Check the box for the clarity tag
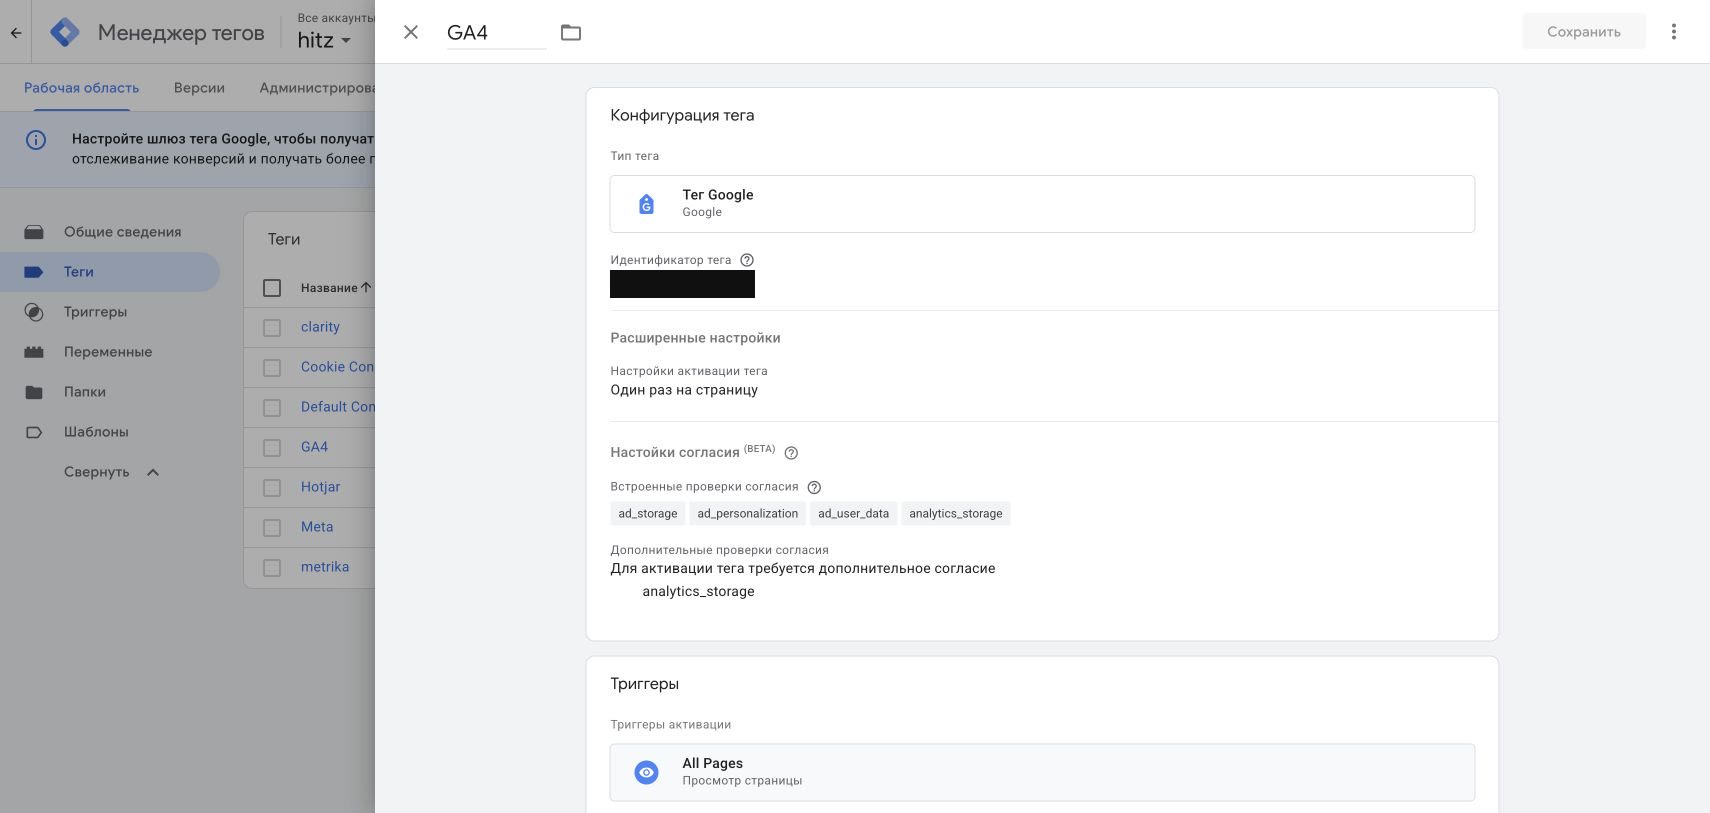This screenshot has height=813, width=1710. coord(272,327)
